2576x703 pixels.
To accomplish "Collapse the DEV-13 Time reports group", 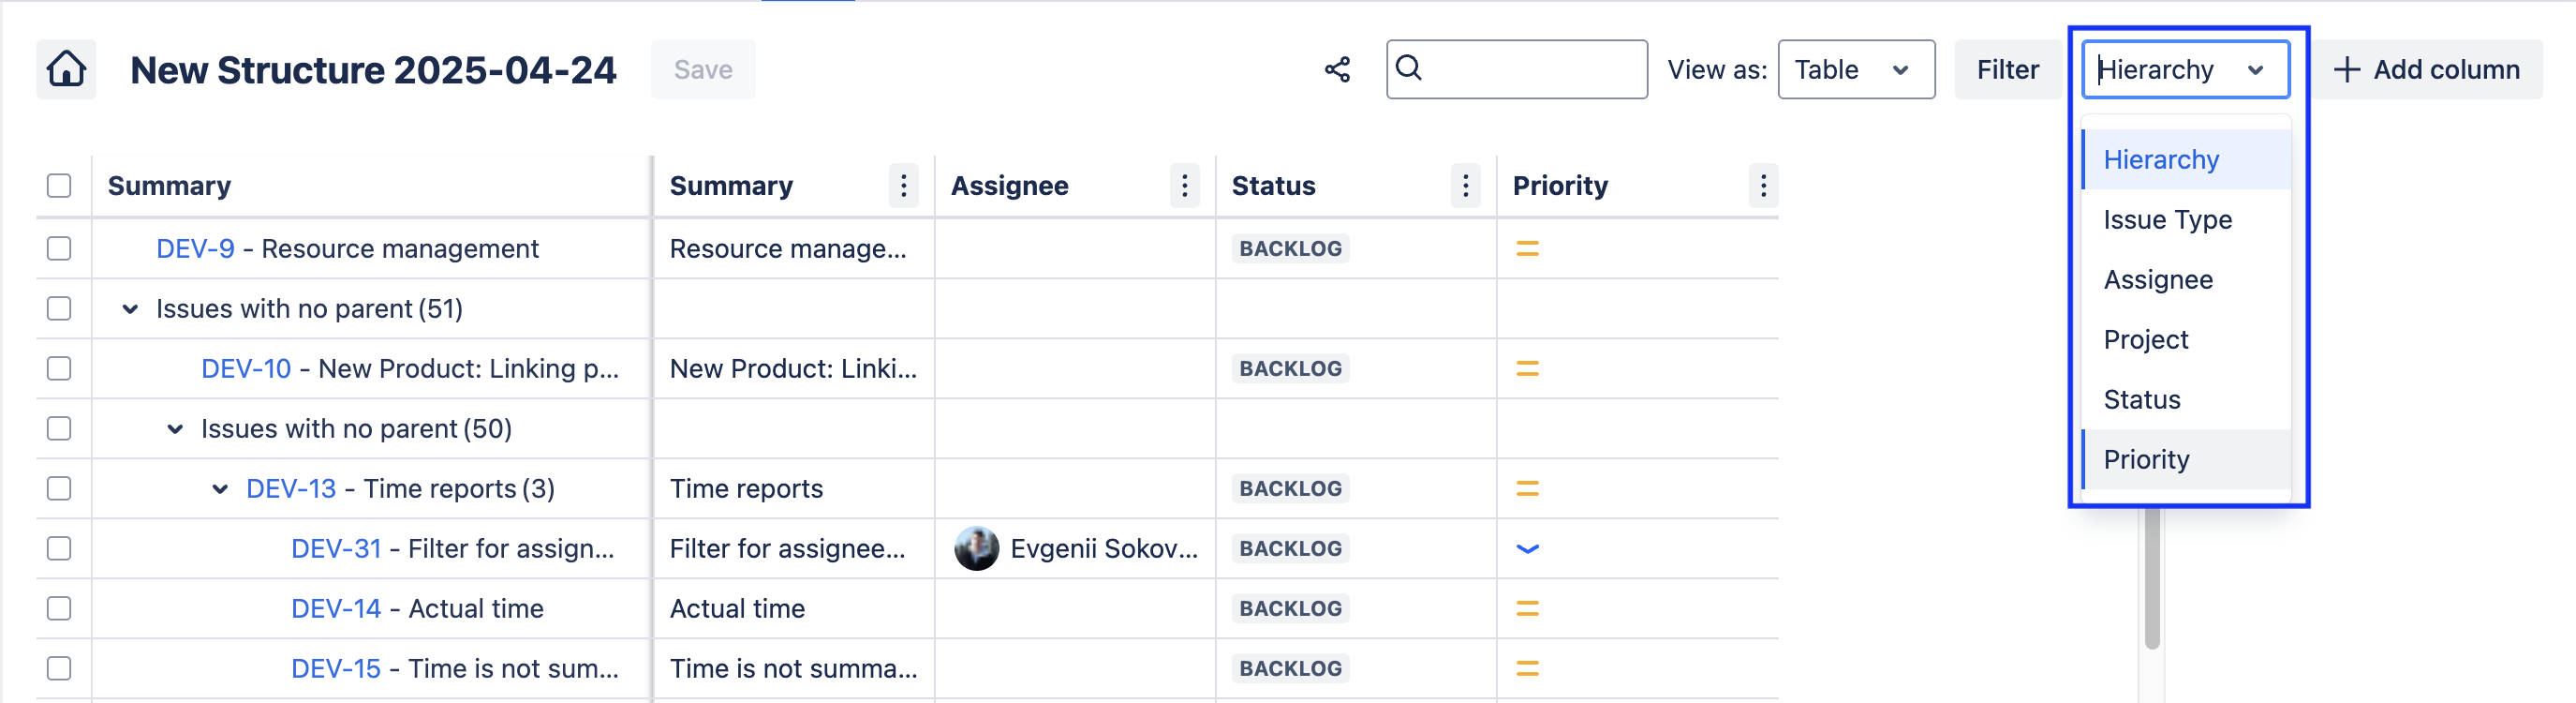I will coord(220,489).
